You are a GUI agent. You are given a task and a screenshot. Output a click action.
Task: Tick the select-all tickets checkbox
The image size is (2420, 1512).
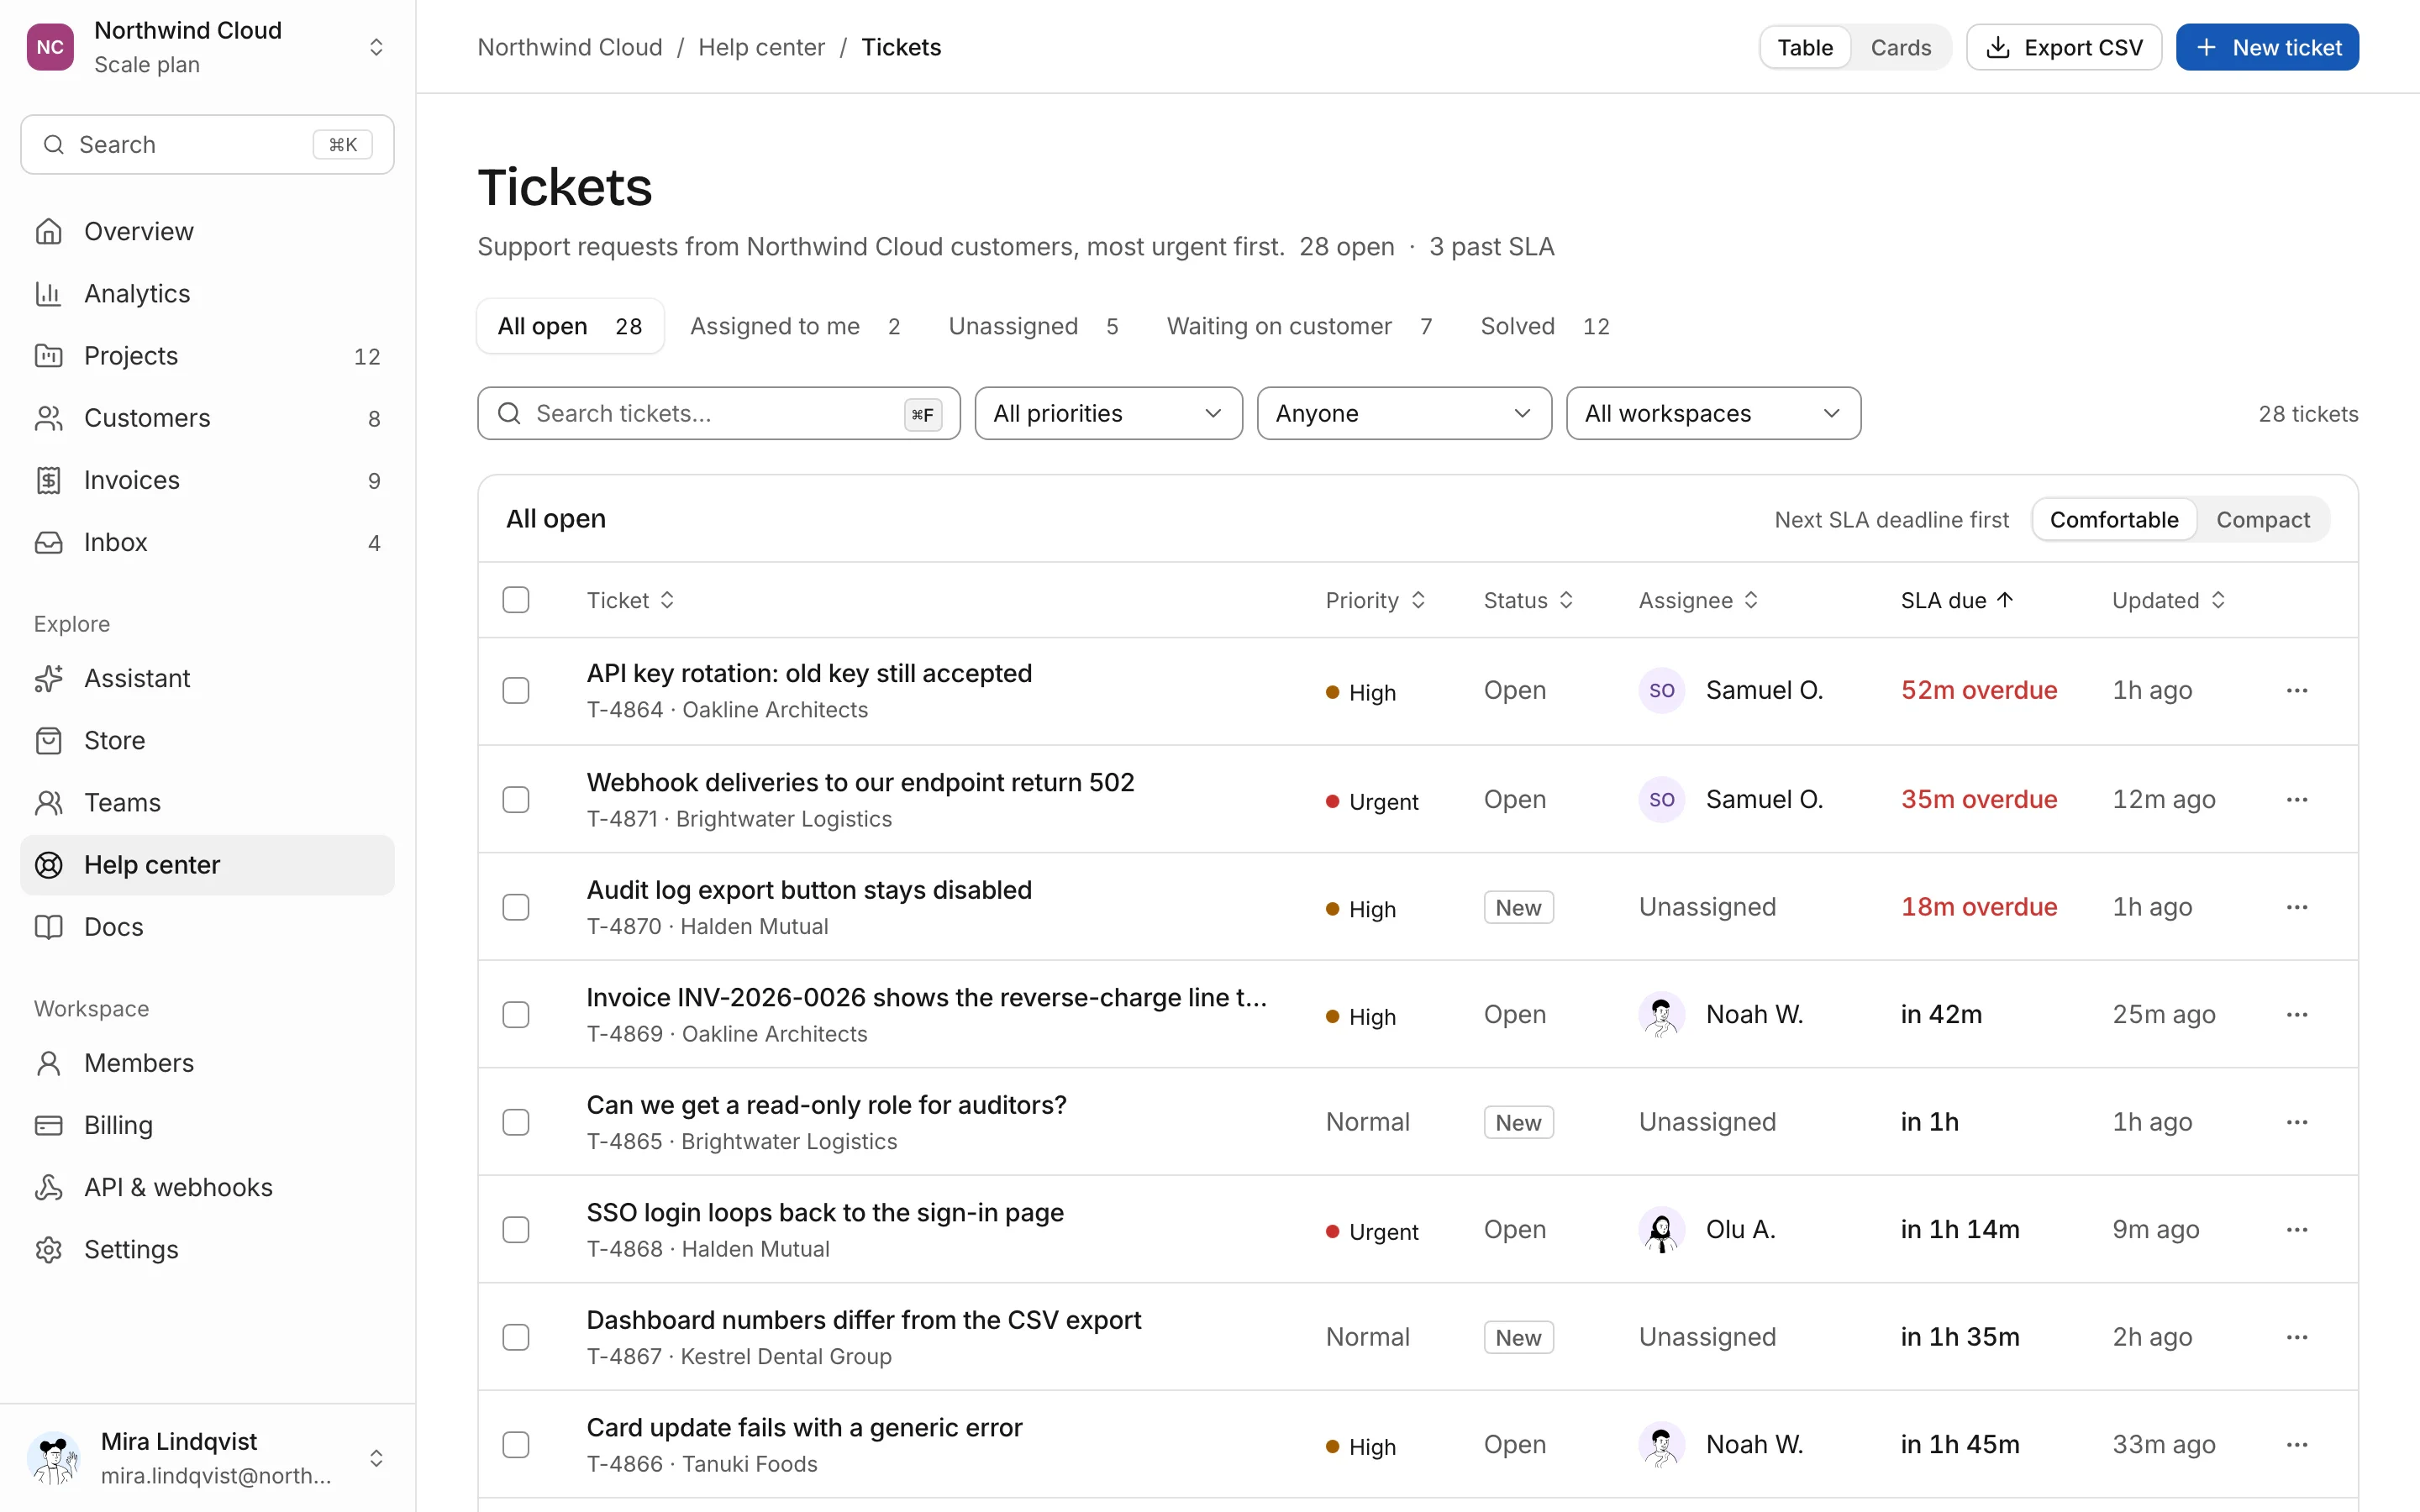(x=516, y=600)
